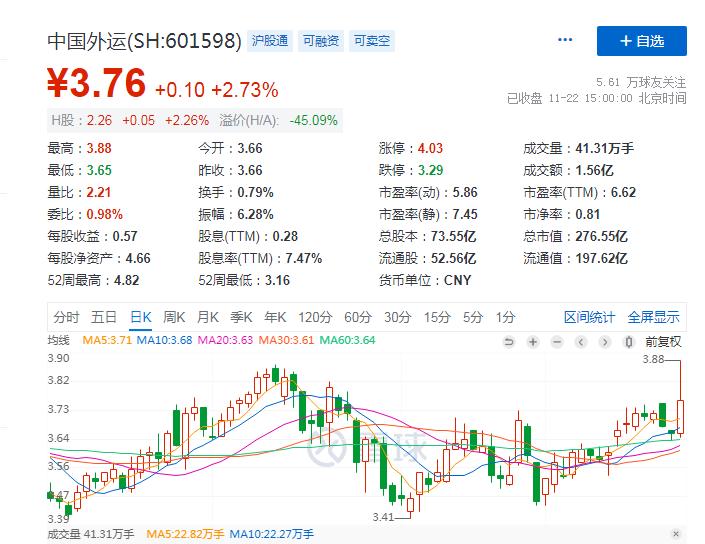
Task: Select the 日K chart tab
Action: click(x=140, y=317)
